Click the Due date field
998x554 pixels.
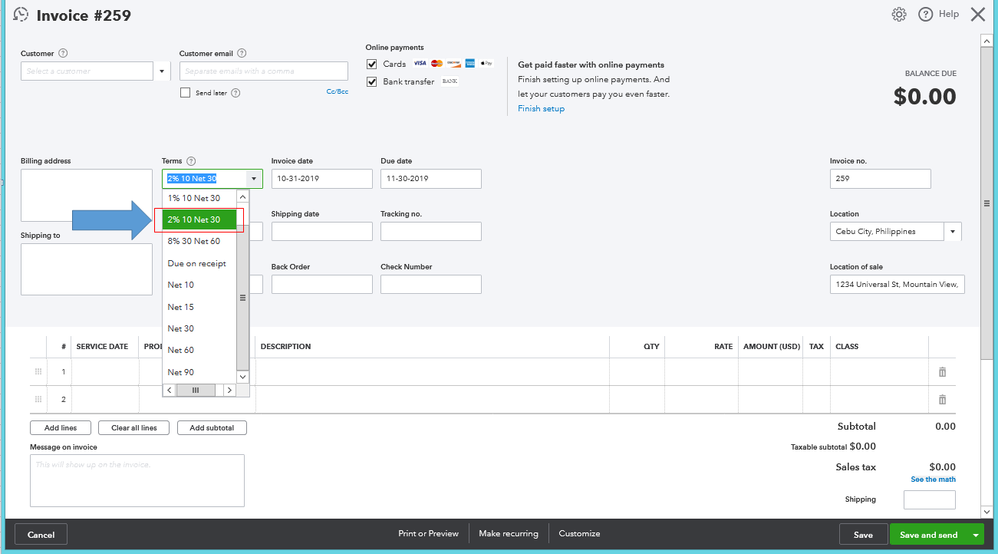[x=431, y=179]
